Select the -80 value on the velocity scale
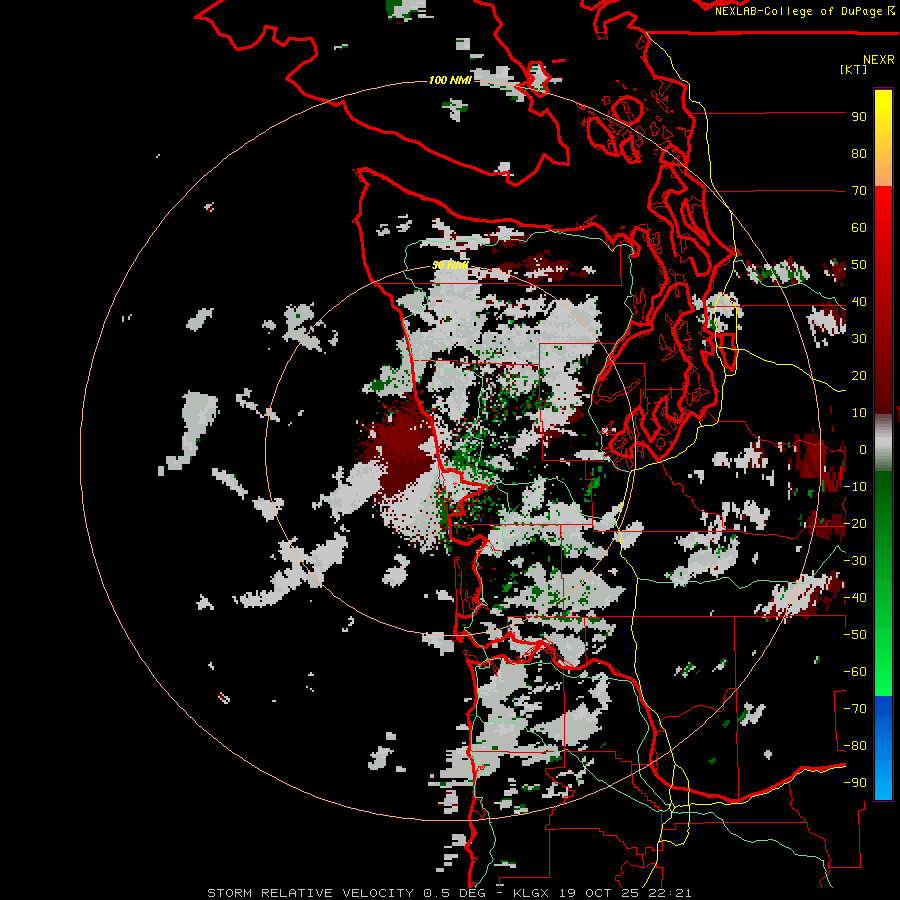This screenshot has width=900, height=900. coord(855,746)
